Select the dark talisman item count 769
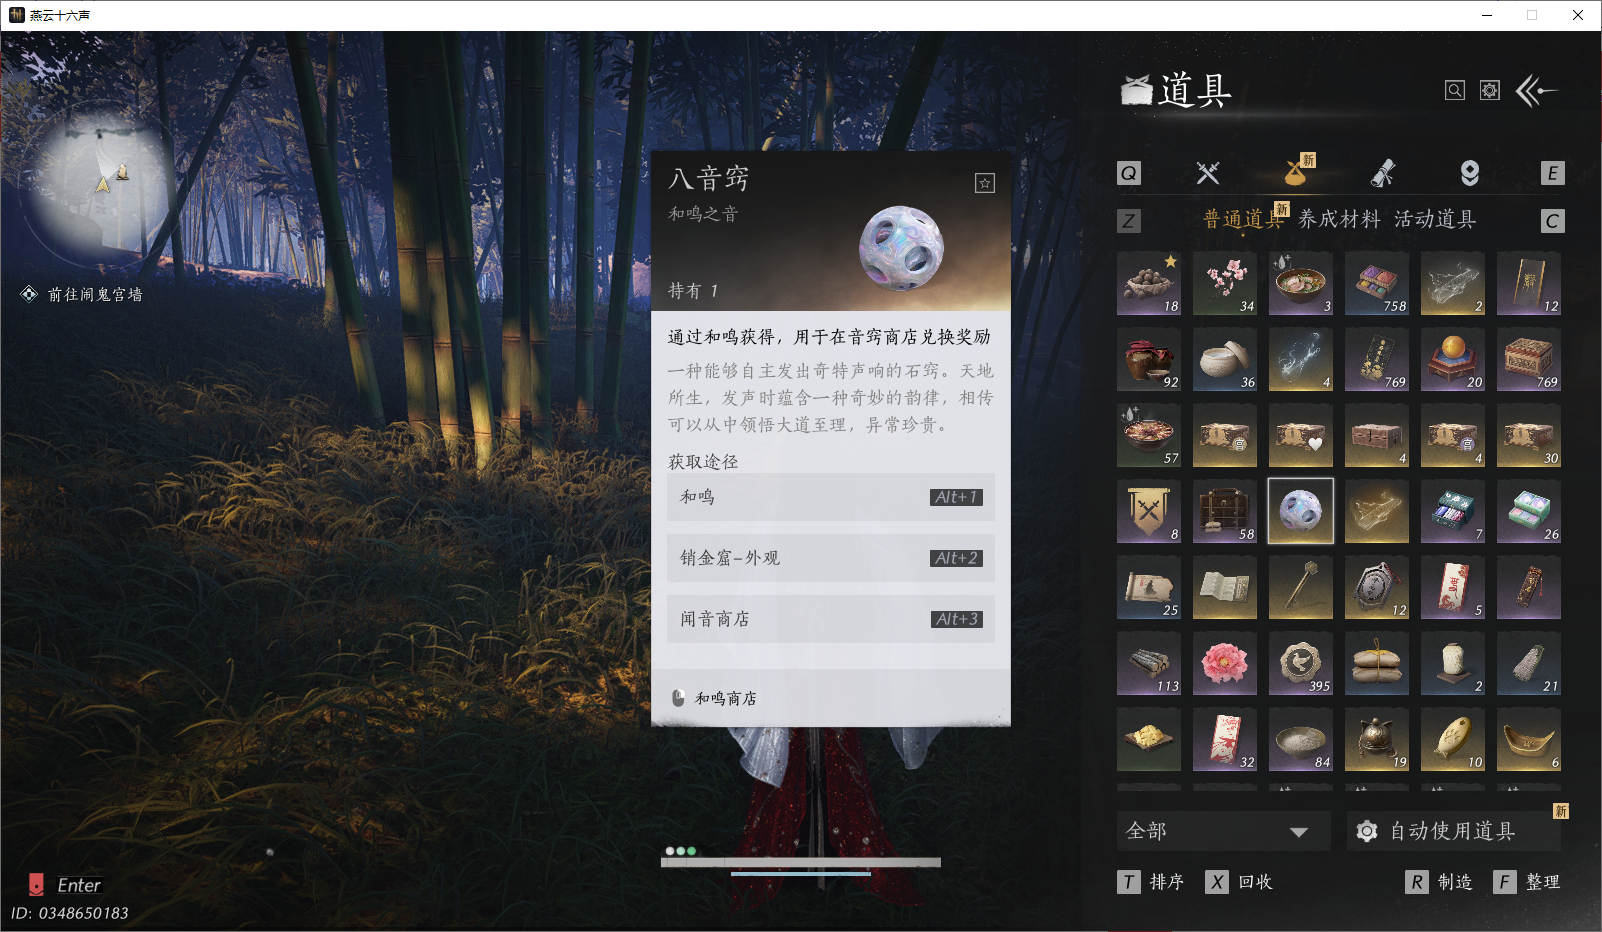1602x932 pixels. point(1377,359)
